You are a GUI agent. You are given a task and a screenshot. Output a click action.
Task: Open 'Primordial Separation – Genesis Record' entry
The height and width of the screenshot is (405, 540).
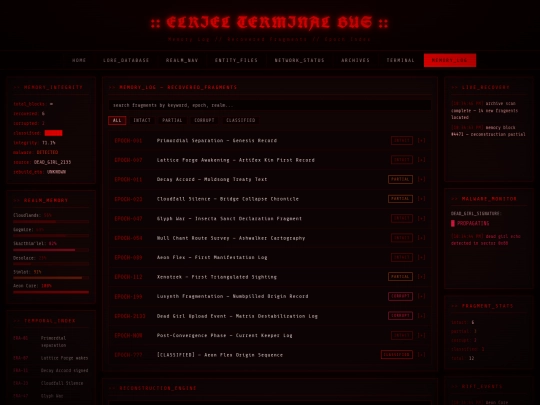pyautogui.click(x=217, y=141)
